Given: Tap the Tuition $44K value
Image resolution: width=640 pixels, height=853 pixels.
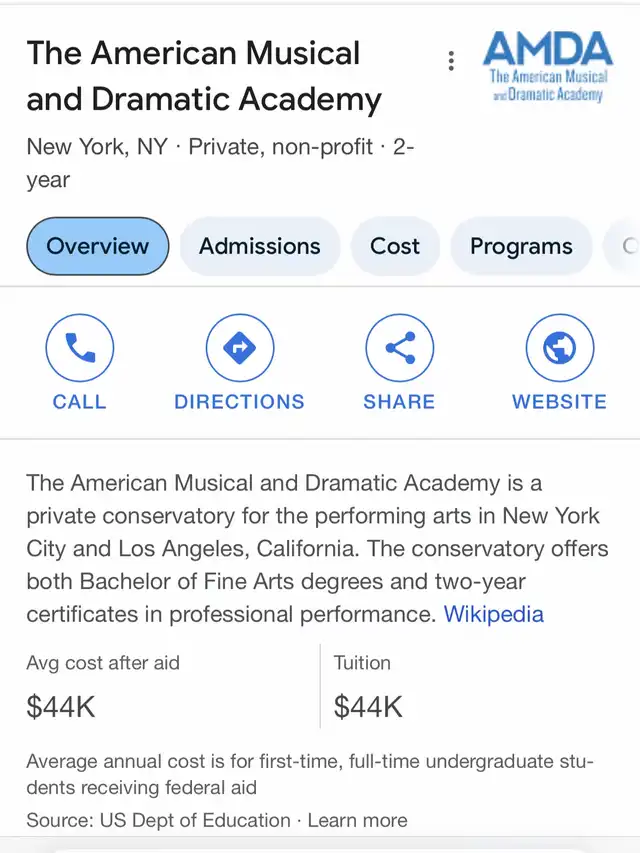Looking at the screenshot, I should point(368,707).
